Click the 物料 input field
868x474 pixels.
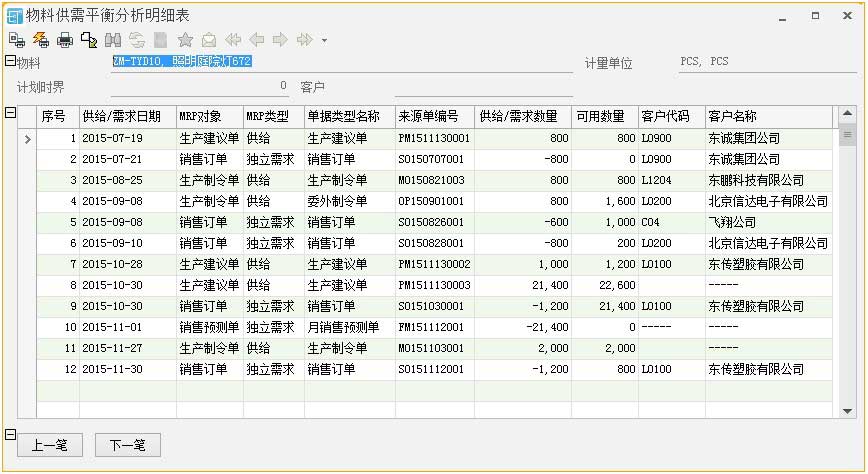(x=340, y=62)
